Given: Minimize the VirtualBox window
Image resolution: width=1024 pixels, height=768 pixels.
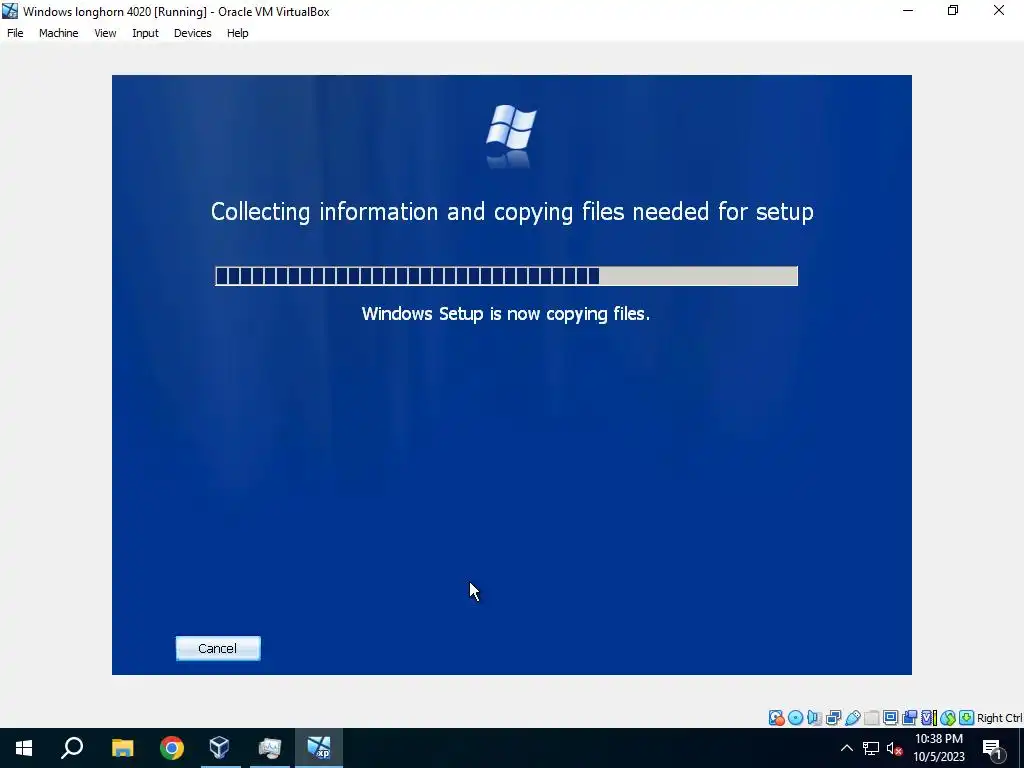Looking at the screenshot, I should point(908,10).
